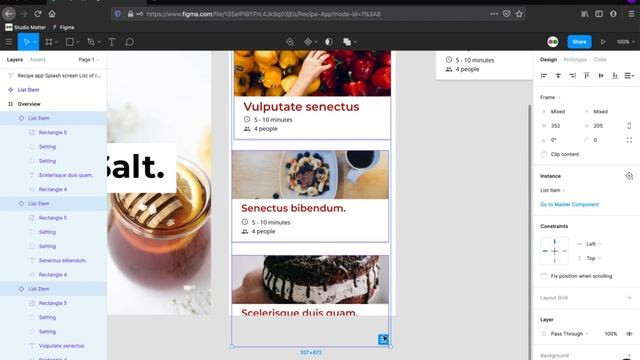The image size is (640, 360).
Task: Click the Align Horizontal Centers icon
Action: tap(558, 76)
